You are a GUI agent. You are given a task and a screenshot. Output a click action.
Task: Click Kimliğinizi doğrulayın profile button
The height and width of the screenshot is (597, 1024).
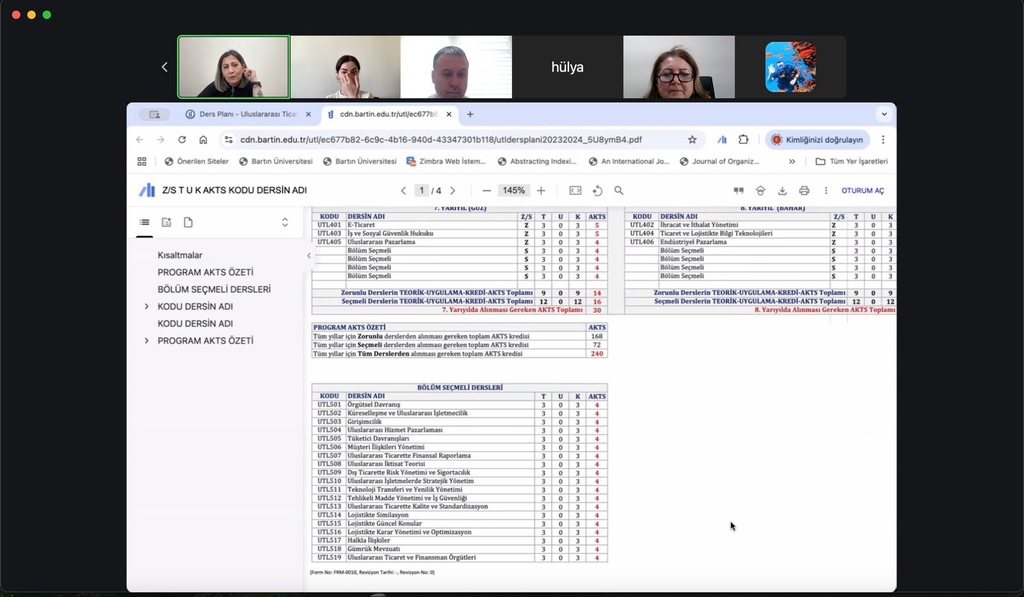click(x=818, y=140)
